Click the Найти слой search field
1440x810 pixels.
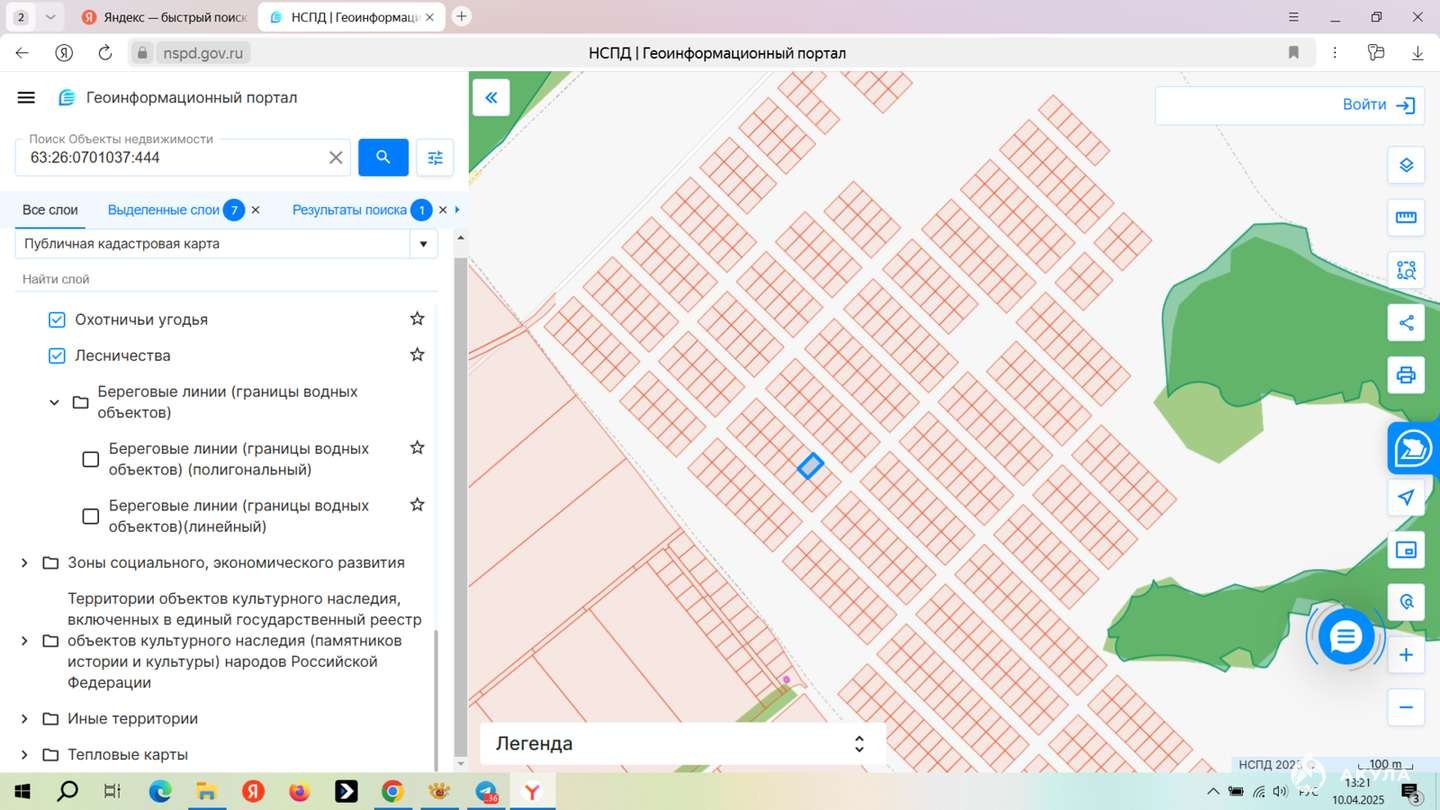click(226, 279)
